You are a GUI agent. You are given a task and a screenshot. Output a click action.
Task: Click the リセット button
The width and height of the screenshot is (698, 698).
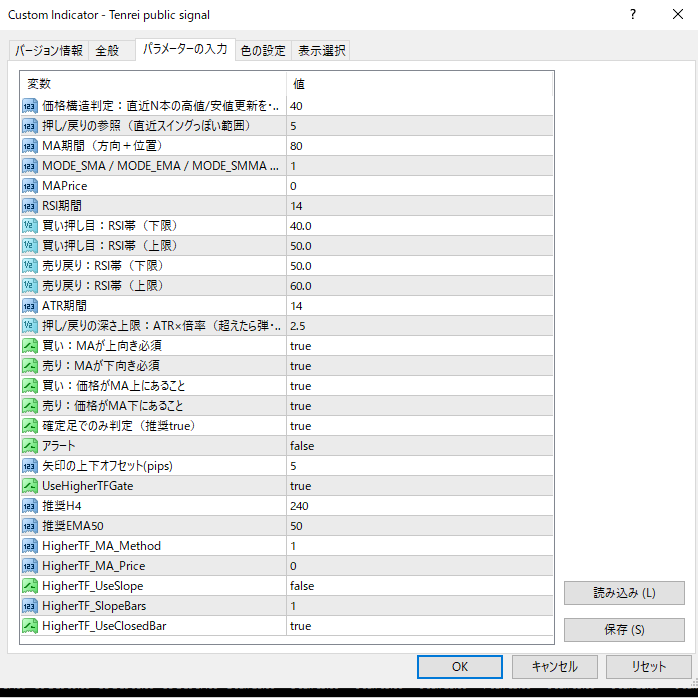tap(649, 666)
